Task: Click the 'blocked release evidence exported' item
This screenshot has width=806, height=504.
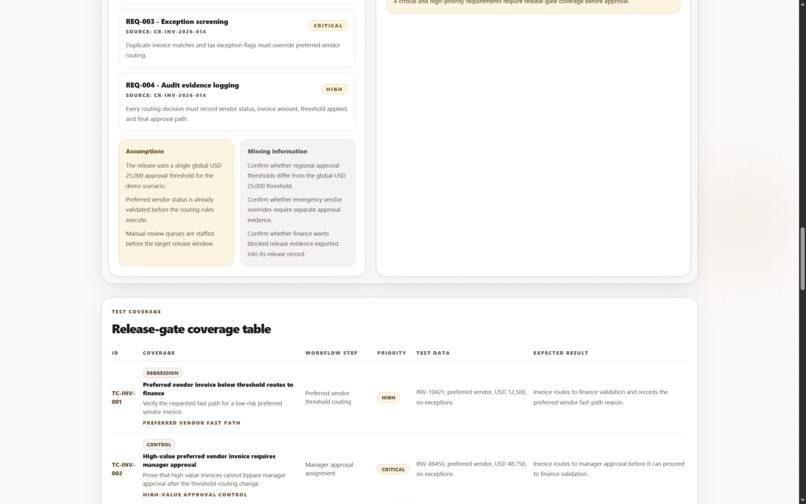Action: click(x=292, y=244)
